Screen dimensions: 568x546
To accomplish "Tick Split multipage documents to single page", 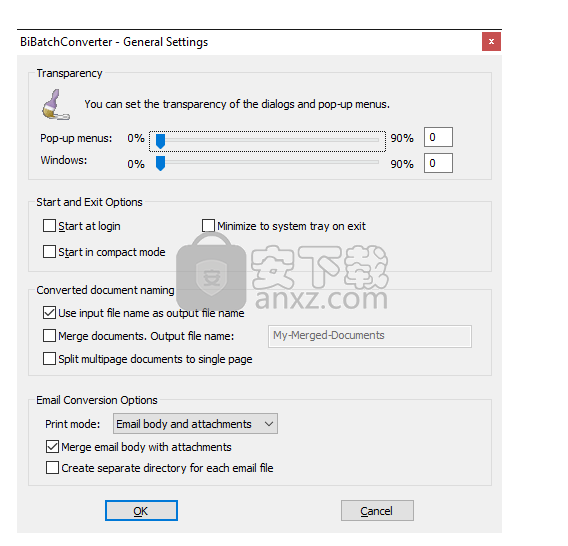I will click(x=49, y=359).
